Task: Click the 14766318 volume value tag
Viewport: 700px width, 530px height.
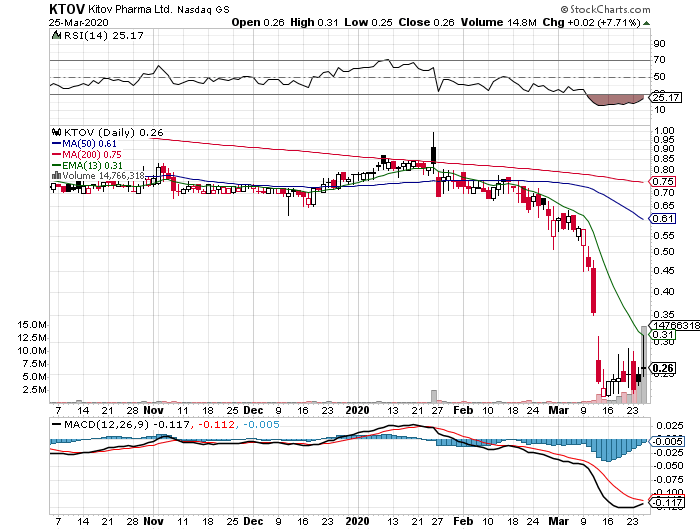Action: (x=675, y=324)
